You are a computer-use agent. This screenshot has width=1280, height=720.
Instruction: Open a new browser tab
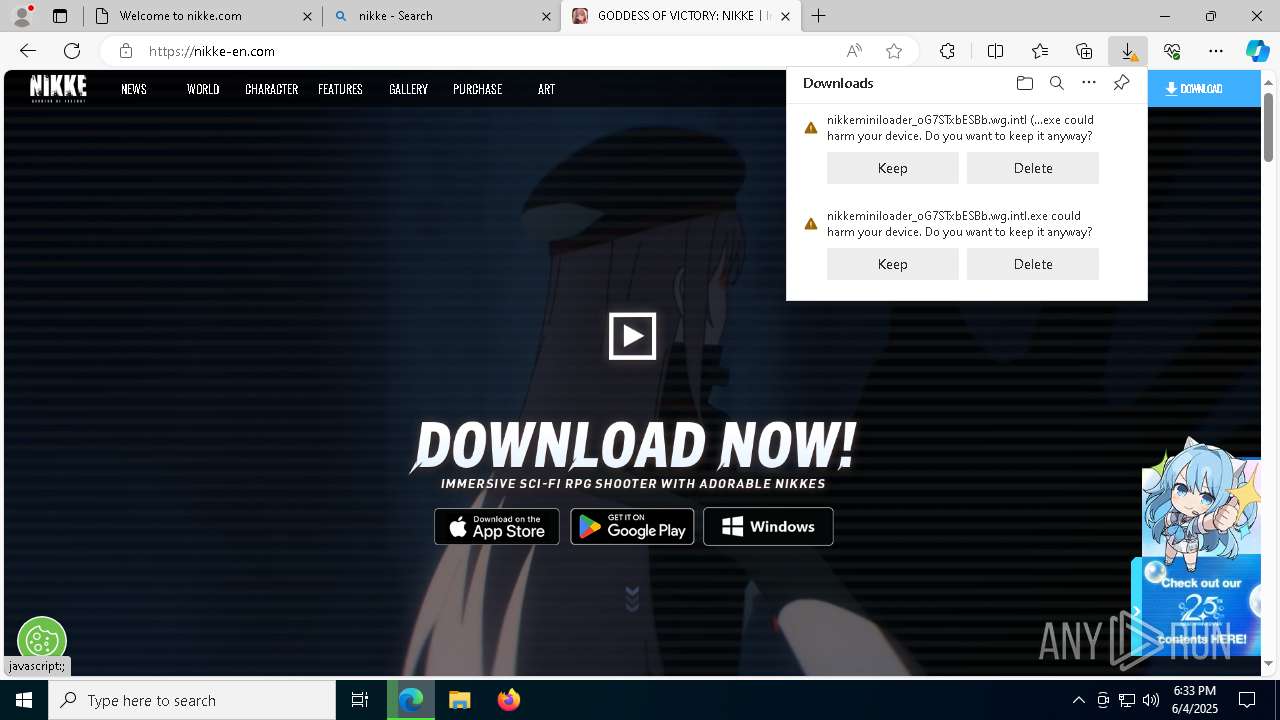[x=819, y=16]
